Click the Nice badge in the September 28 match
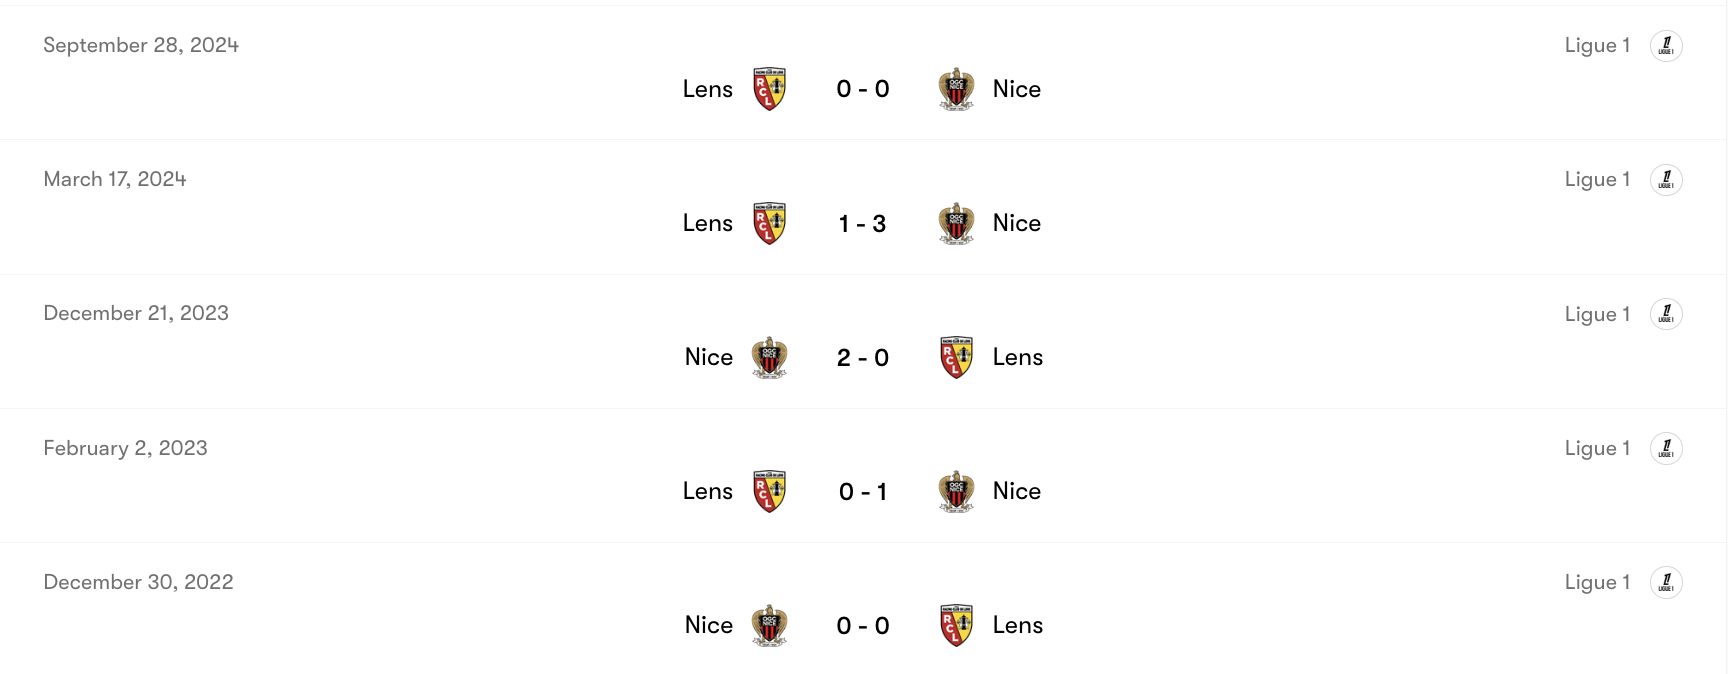The image size is (1728, 674). click(x=955, y=88)
